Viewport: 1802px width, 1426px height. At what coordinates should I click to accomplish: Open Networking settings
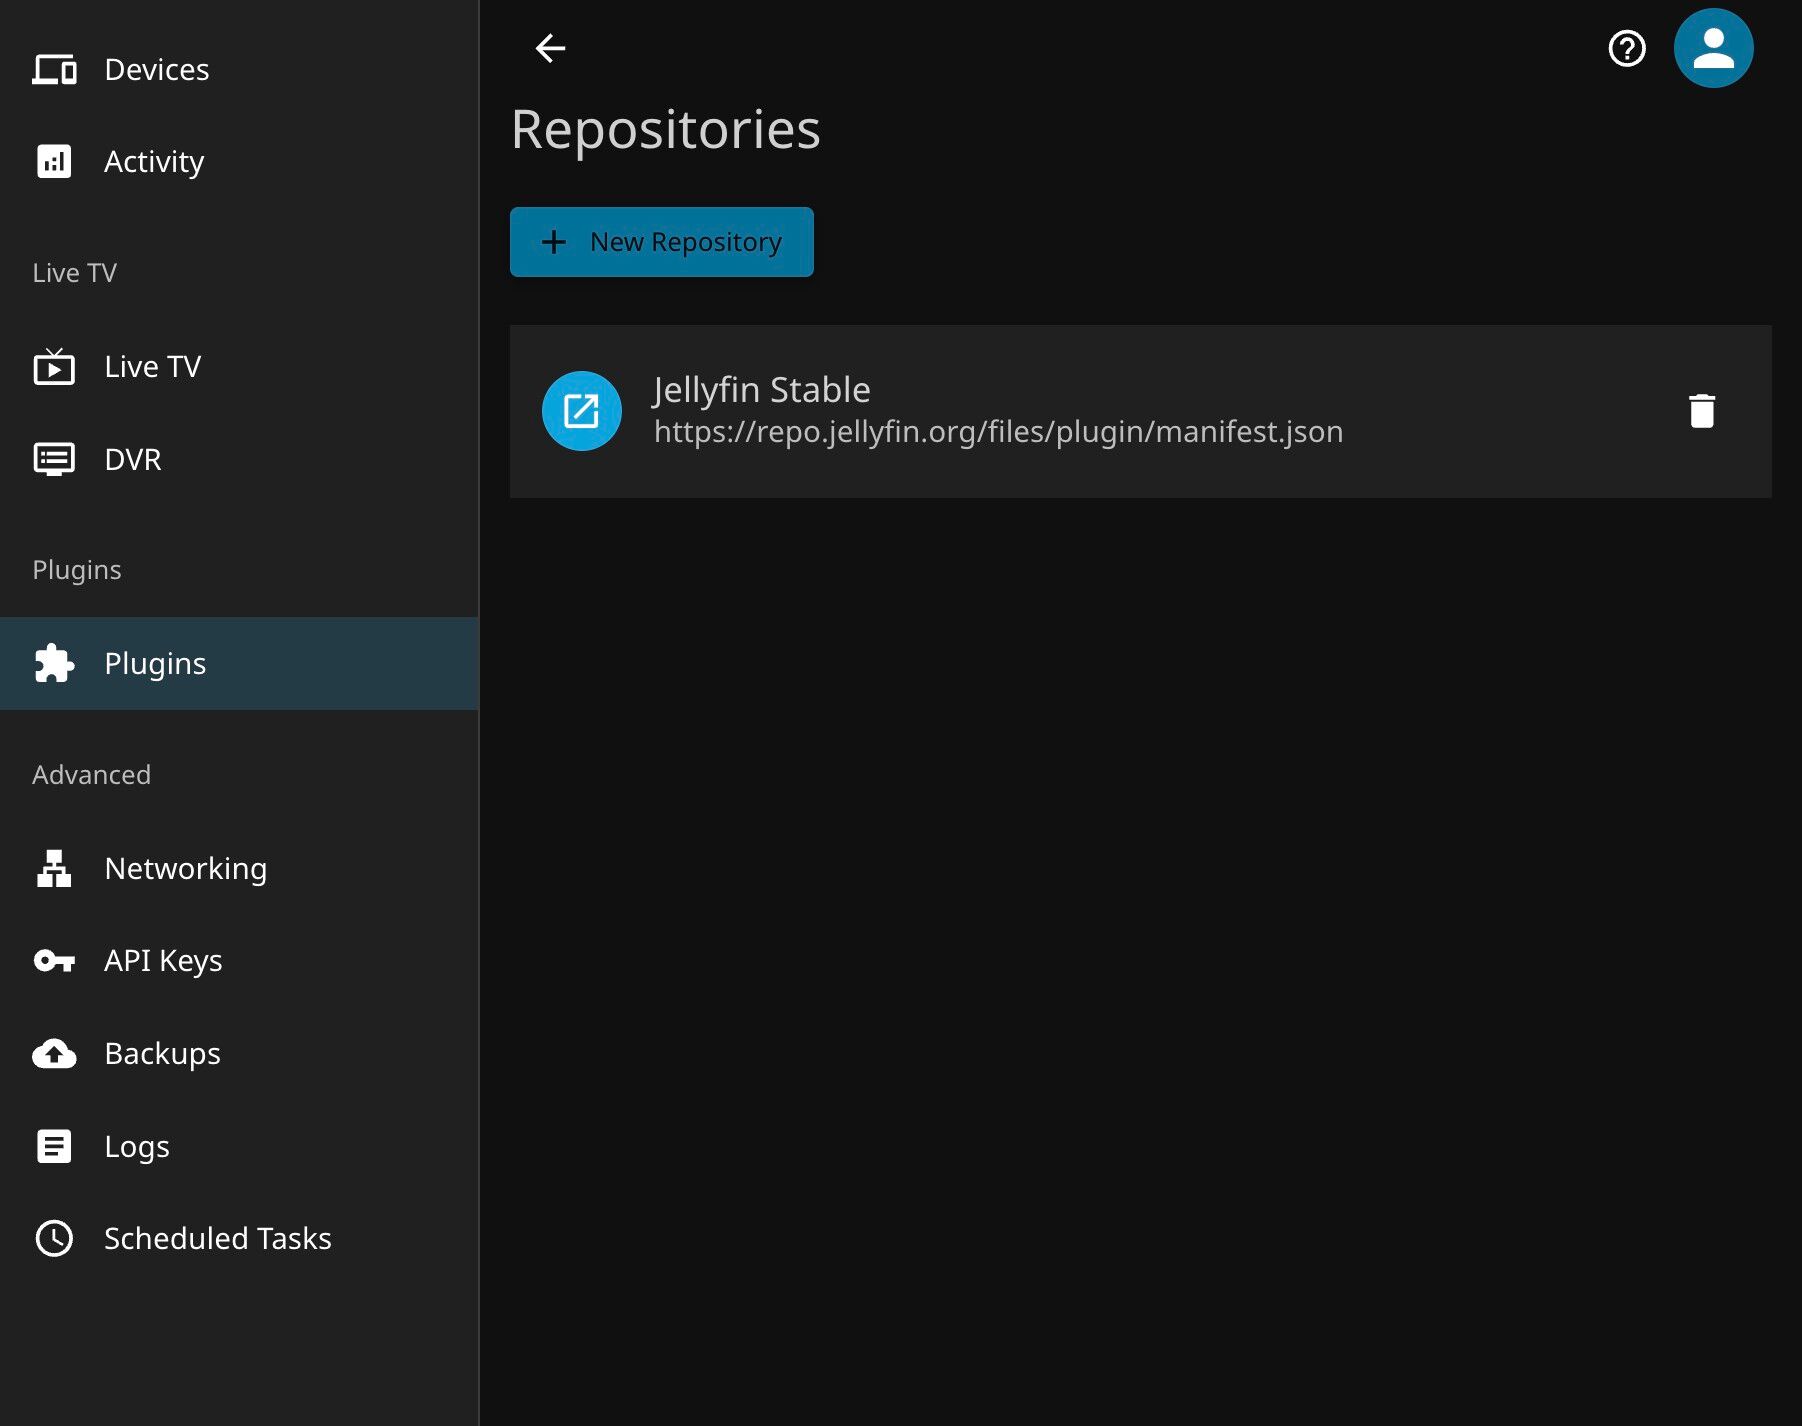point(239,868)
